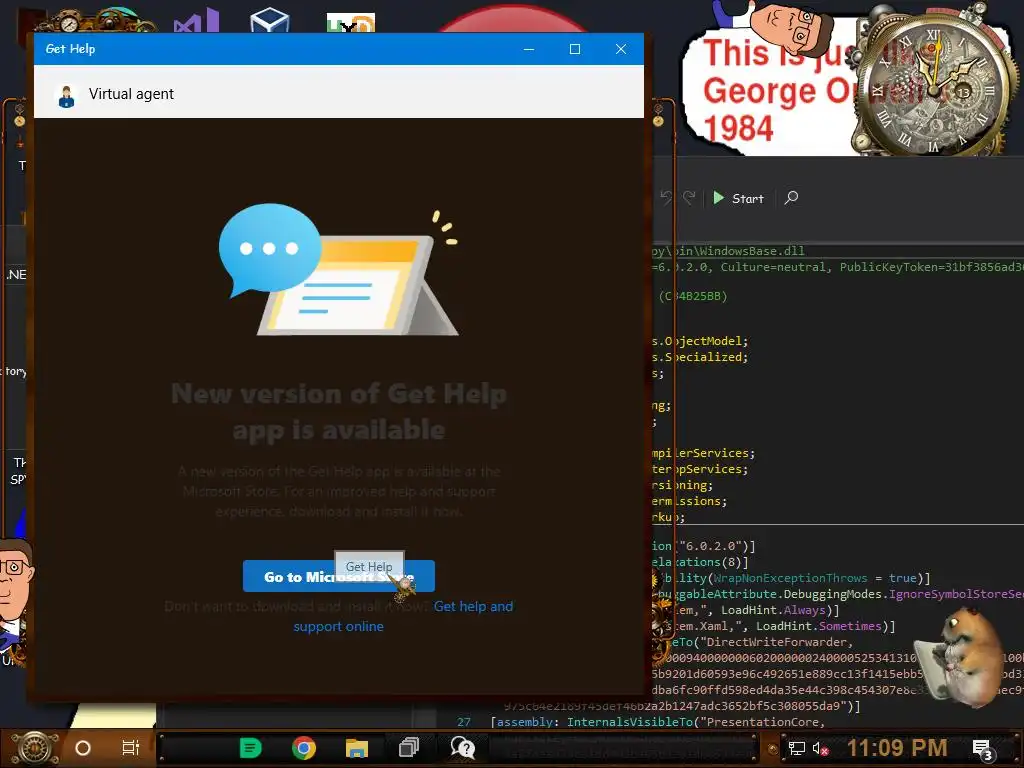
Task: Click the hamster desktop mascot
Action: tap(965, 656)
